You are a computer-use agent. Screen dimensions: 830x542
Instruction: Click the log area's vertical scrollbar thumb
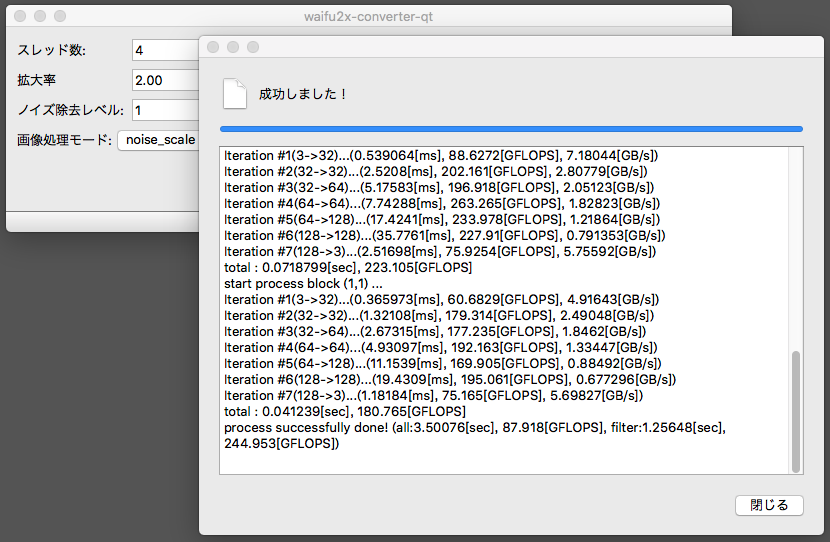[x=796, y=410]
